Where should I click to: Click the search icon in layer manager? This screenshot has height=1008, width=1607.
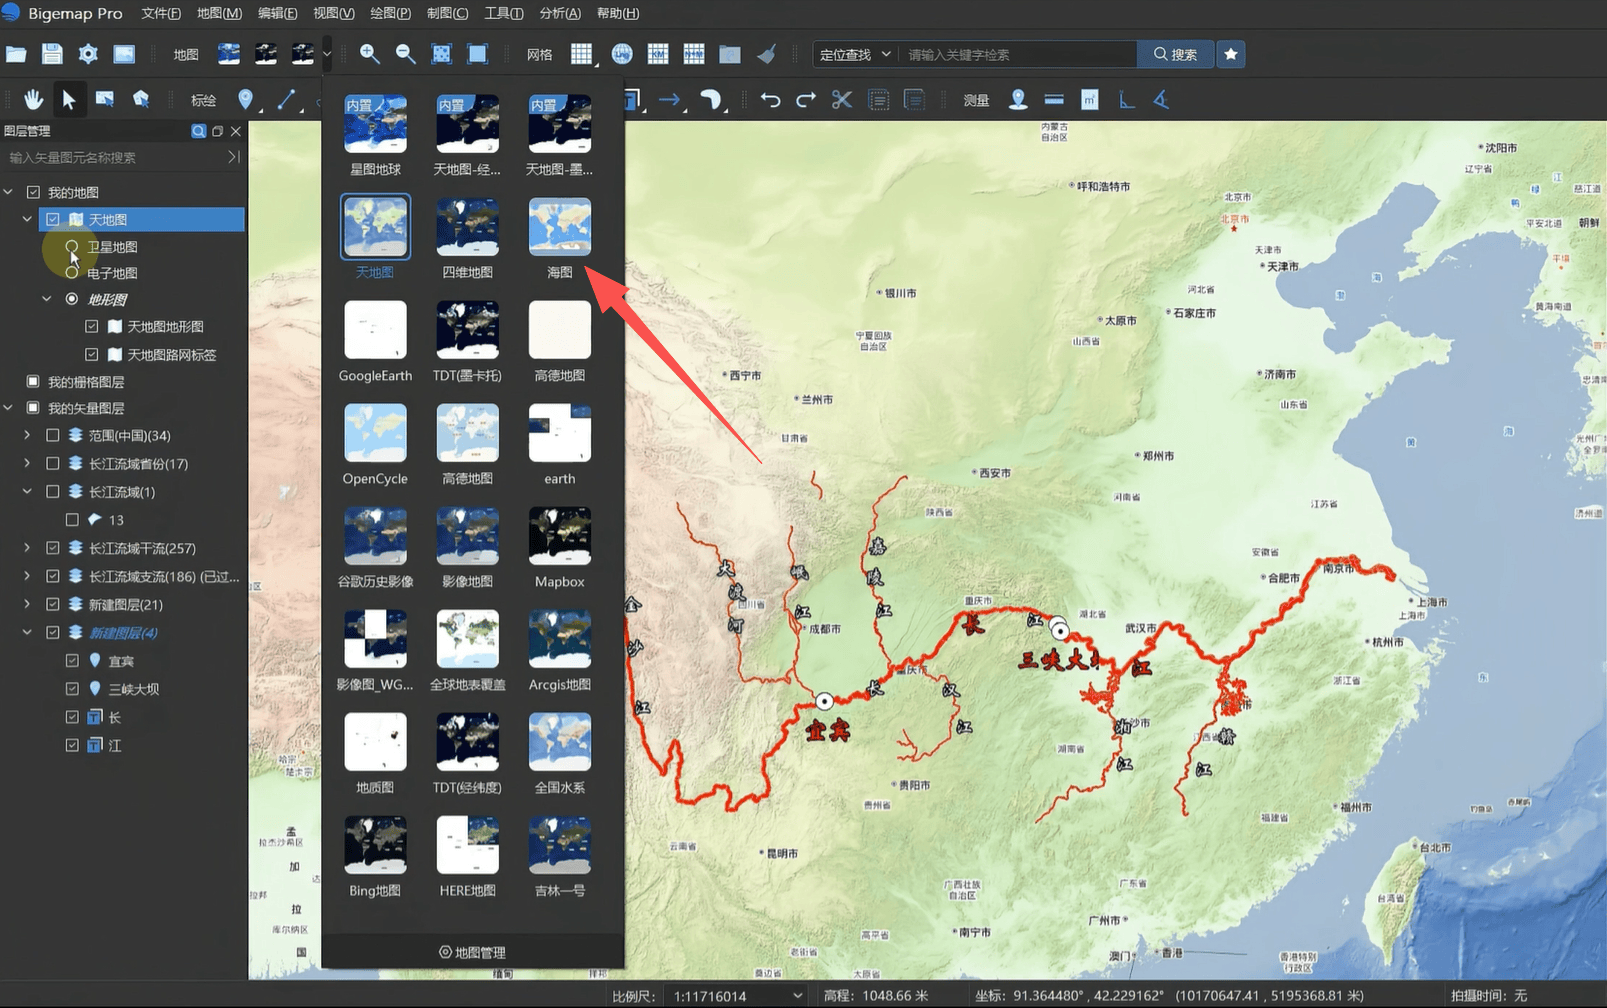click(199, 131)
